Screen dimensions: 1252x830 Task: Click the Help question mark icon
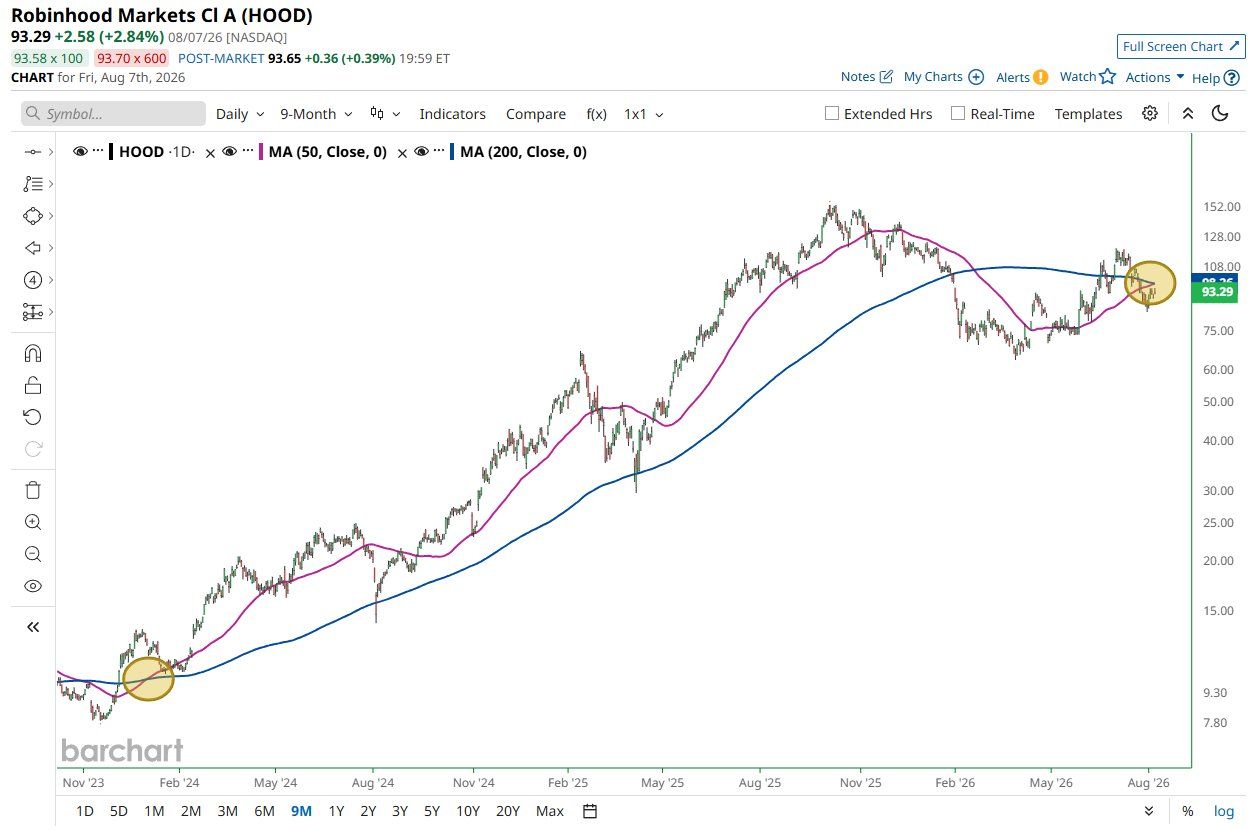pos(1232,78)
